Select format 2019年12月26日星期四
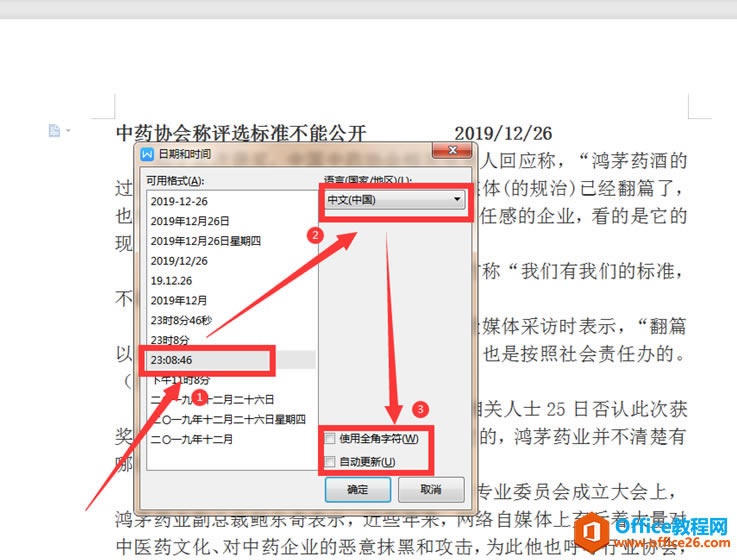Screen dimensions: 737x560 click(x=232, y=241)
